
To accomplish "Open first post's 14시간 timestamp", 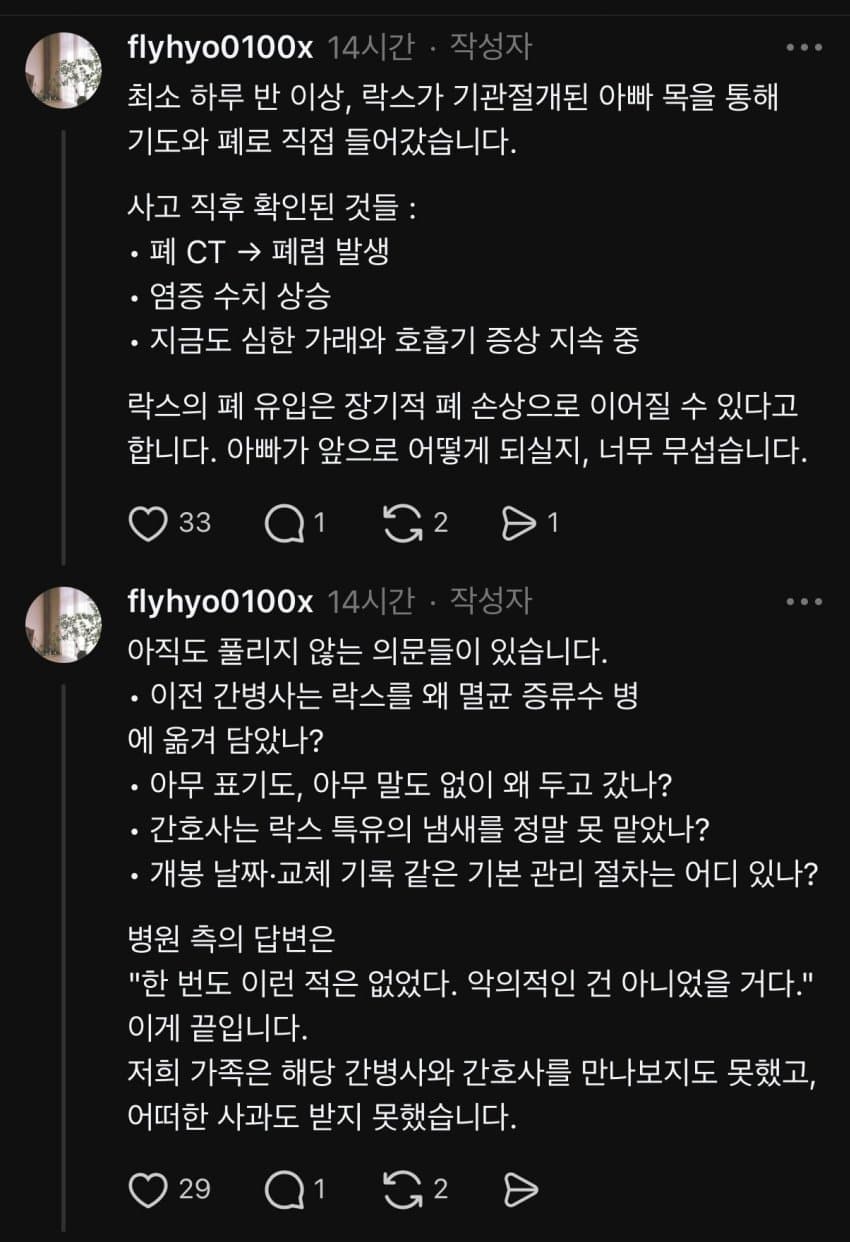I will [370, 46].
